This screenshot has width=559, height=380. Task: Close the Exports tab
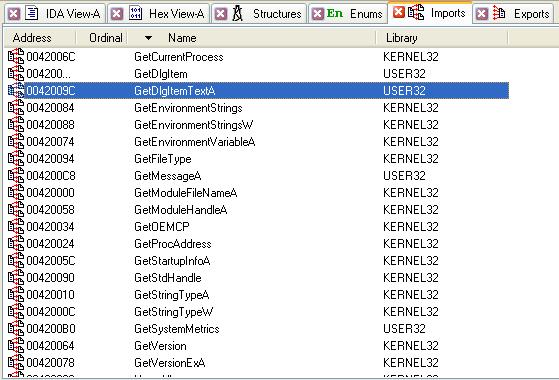coord(482,14)
